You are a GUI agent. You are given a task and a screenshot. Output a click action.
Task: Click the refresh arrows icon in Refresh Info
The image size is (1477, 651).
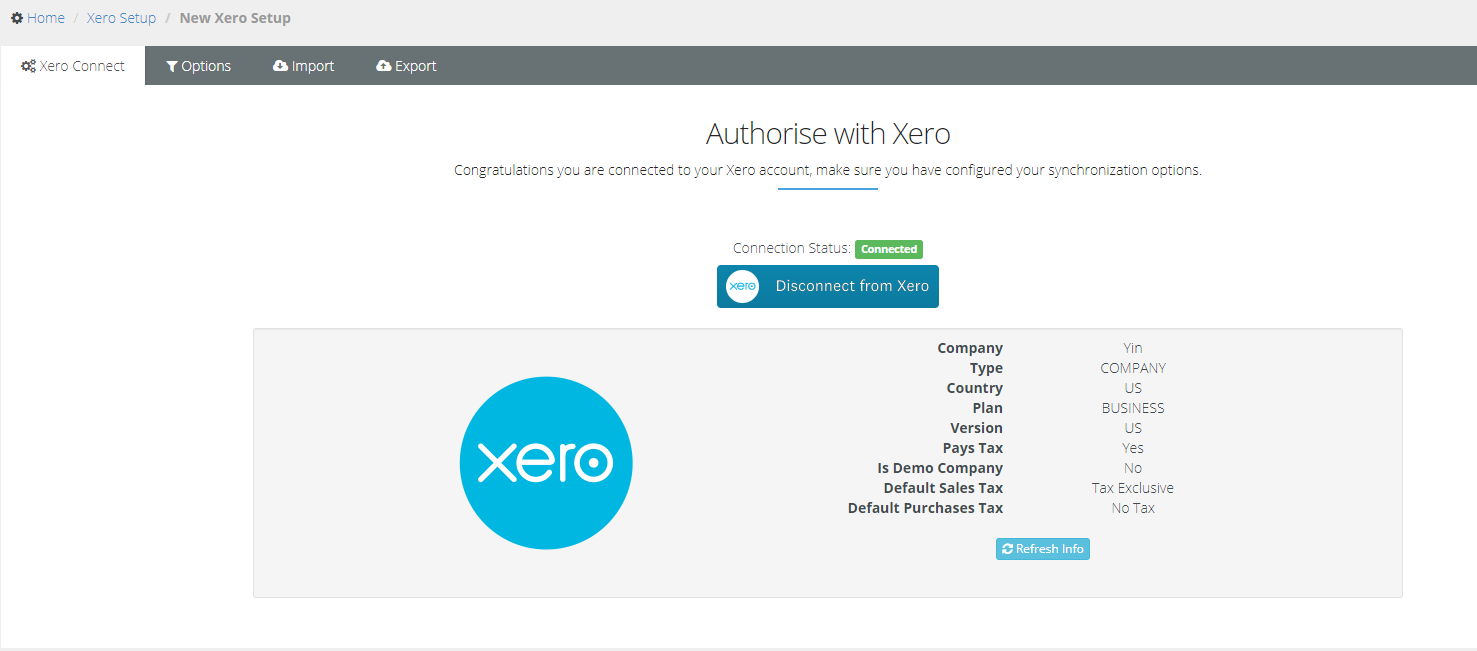pyautogui.click(x=1007, y=549)
